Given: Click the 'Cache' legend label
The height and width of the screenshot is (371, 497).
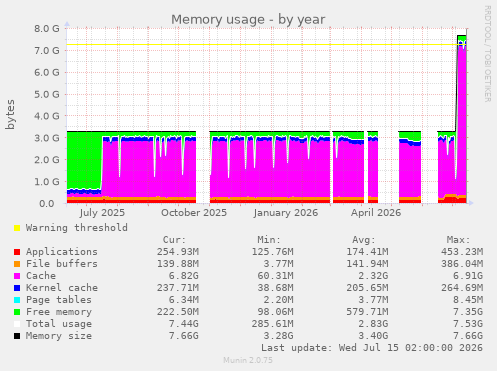Looking at the screenshot, I should point(41,276).
